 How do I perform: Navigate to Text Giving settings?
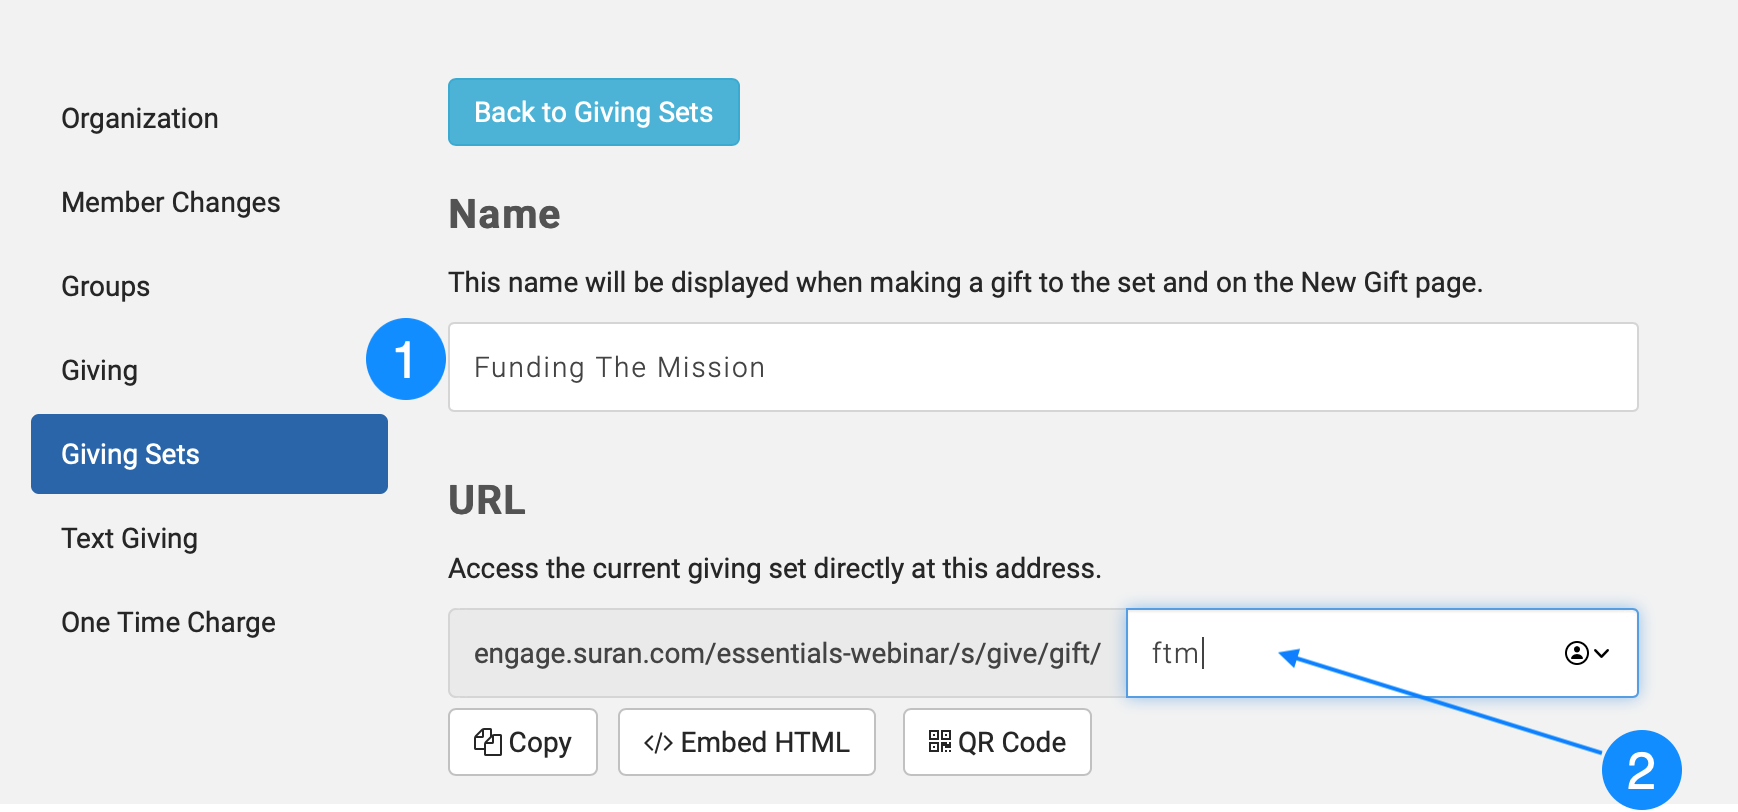[130, 538]
